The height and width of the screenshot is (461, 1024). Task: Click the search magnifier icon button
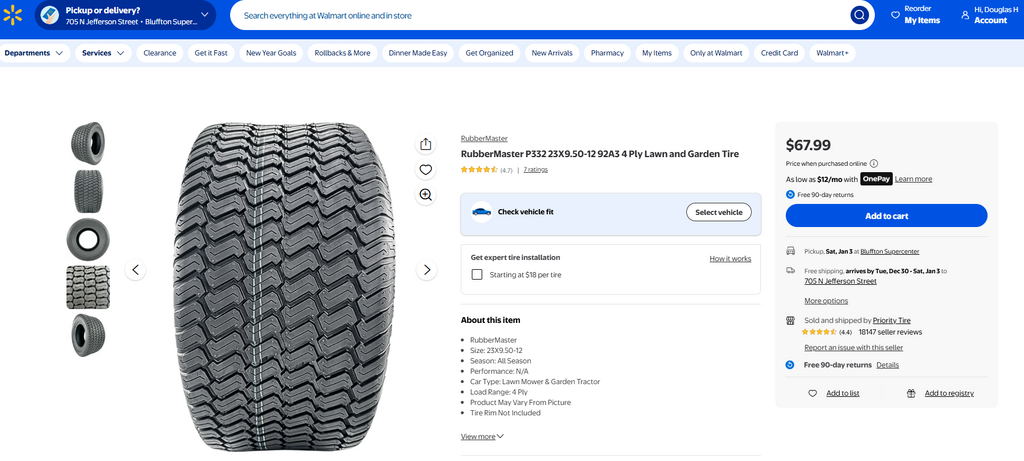859,15
